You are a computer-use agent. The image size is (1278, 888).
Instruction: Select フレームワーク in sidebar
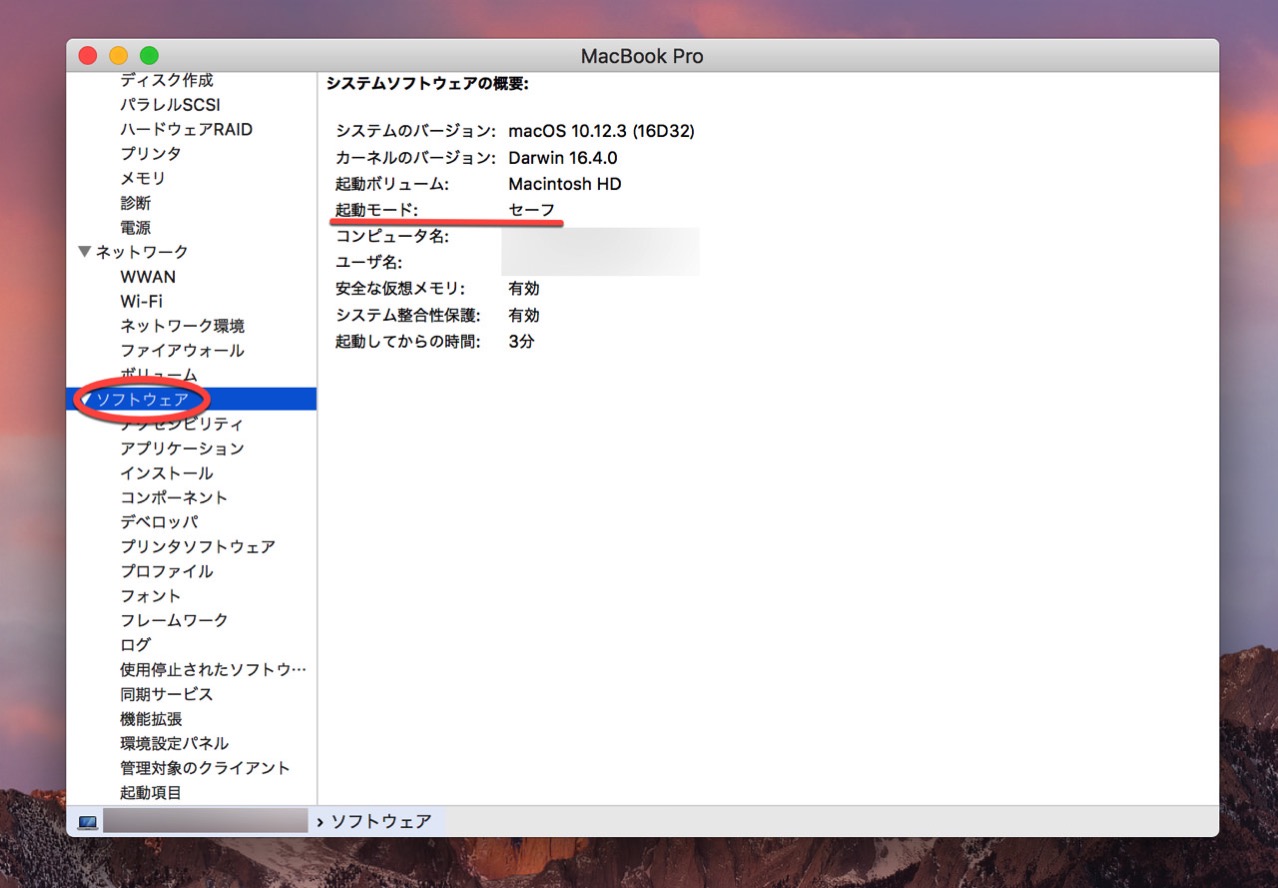click(x=174, y=620)
